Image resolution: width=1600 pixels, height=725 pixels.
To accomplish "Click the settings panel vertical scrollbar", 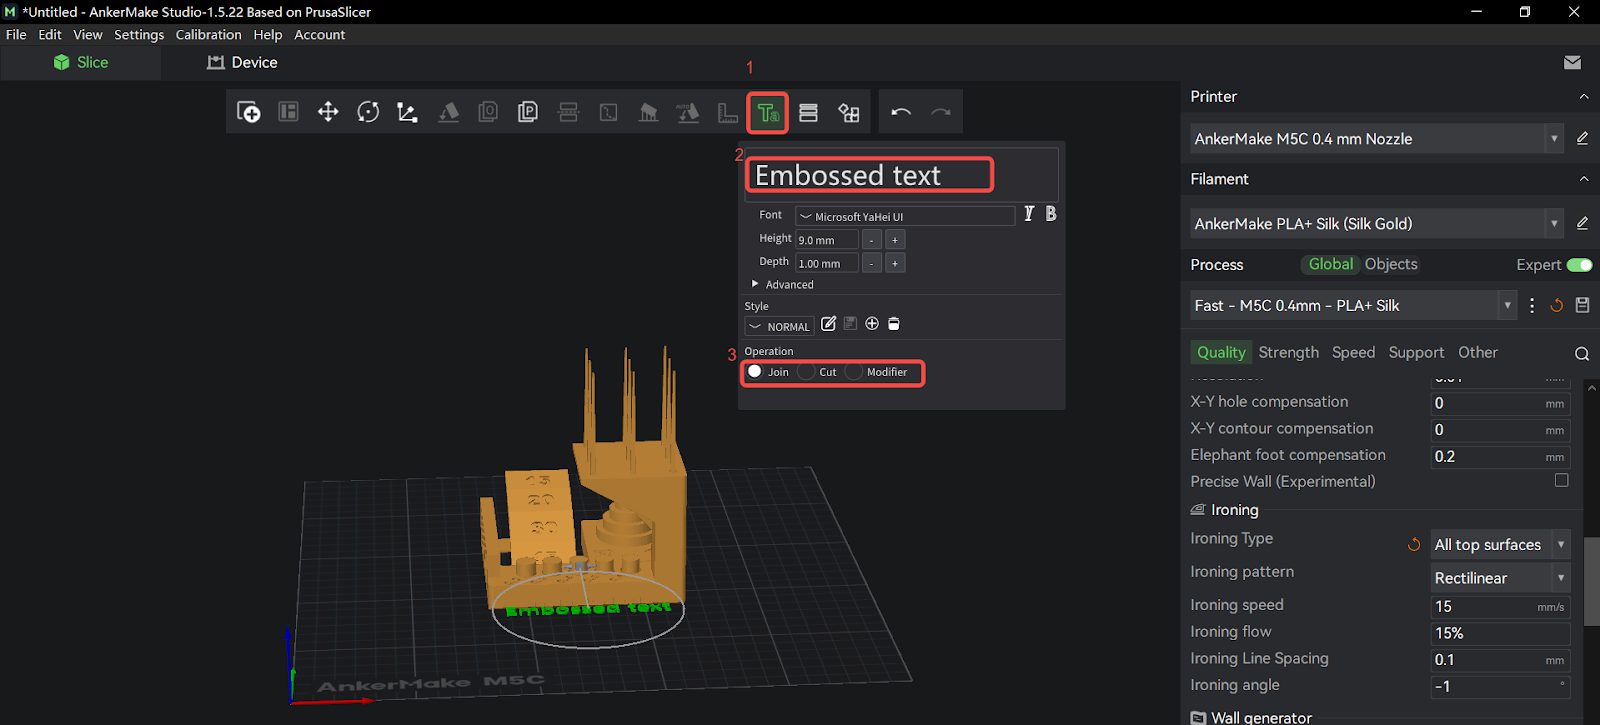I will point(1592,581).
